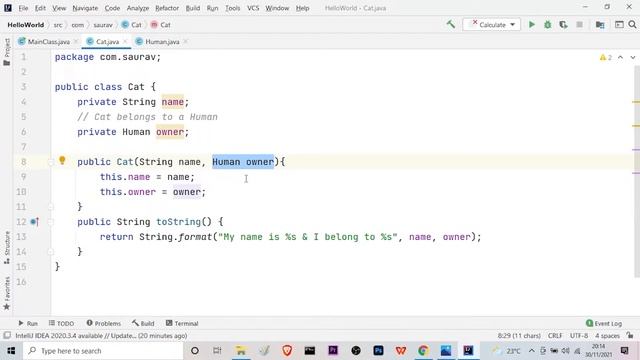The image size is (640, 360).
Task: Toggle the Structure tool window sidebar
Action: point(7,248)
